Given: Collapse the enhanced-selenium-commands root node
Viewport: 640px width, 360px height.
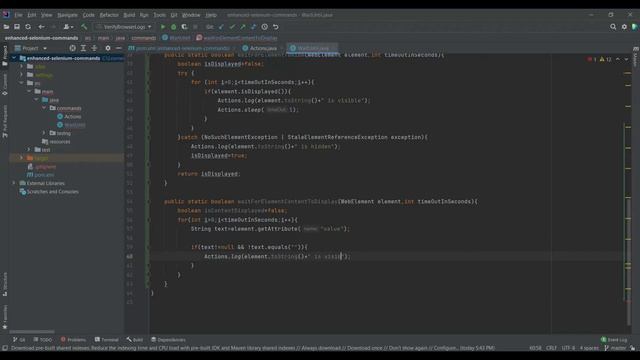Looking at the screenshot, I should click(14, 58).
